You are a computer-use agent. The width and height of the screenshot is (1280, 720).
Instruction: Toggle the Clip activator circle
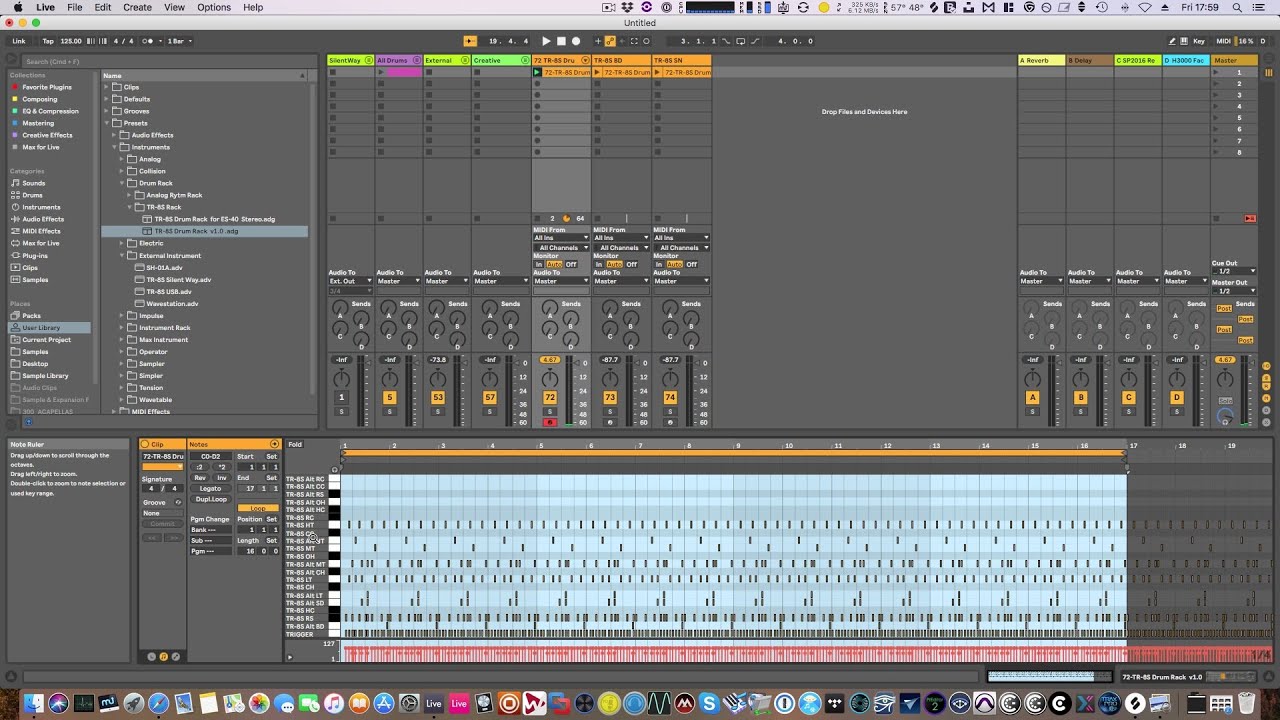[145, 444]
